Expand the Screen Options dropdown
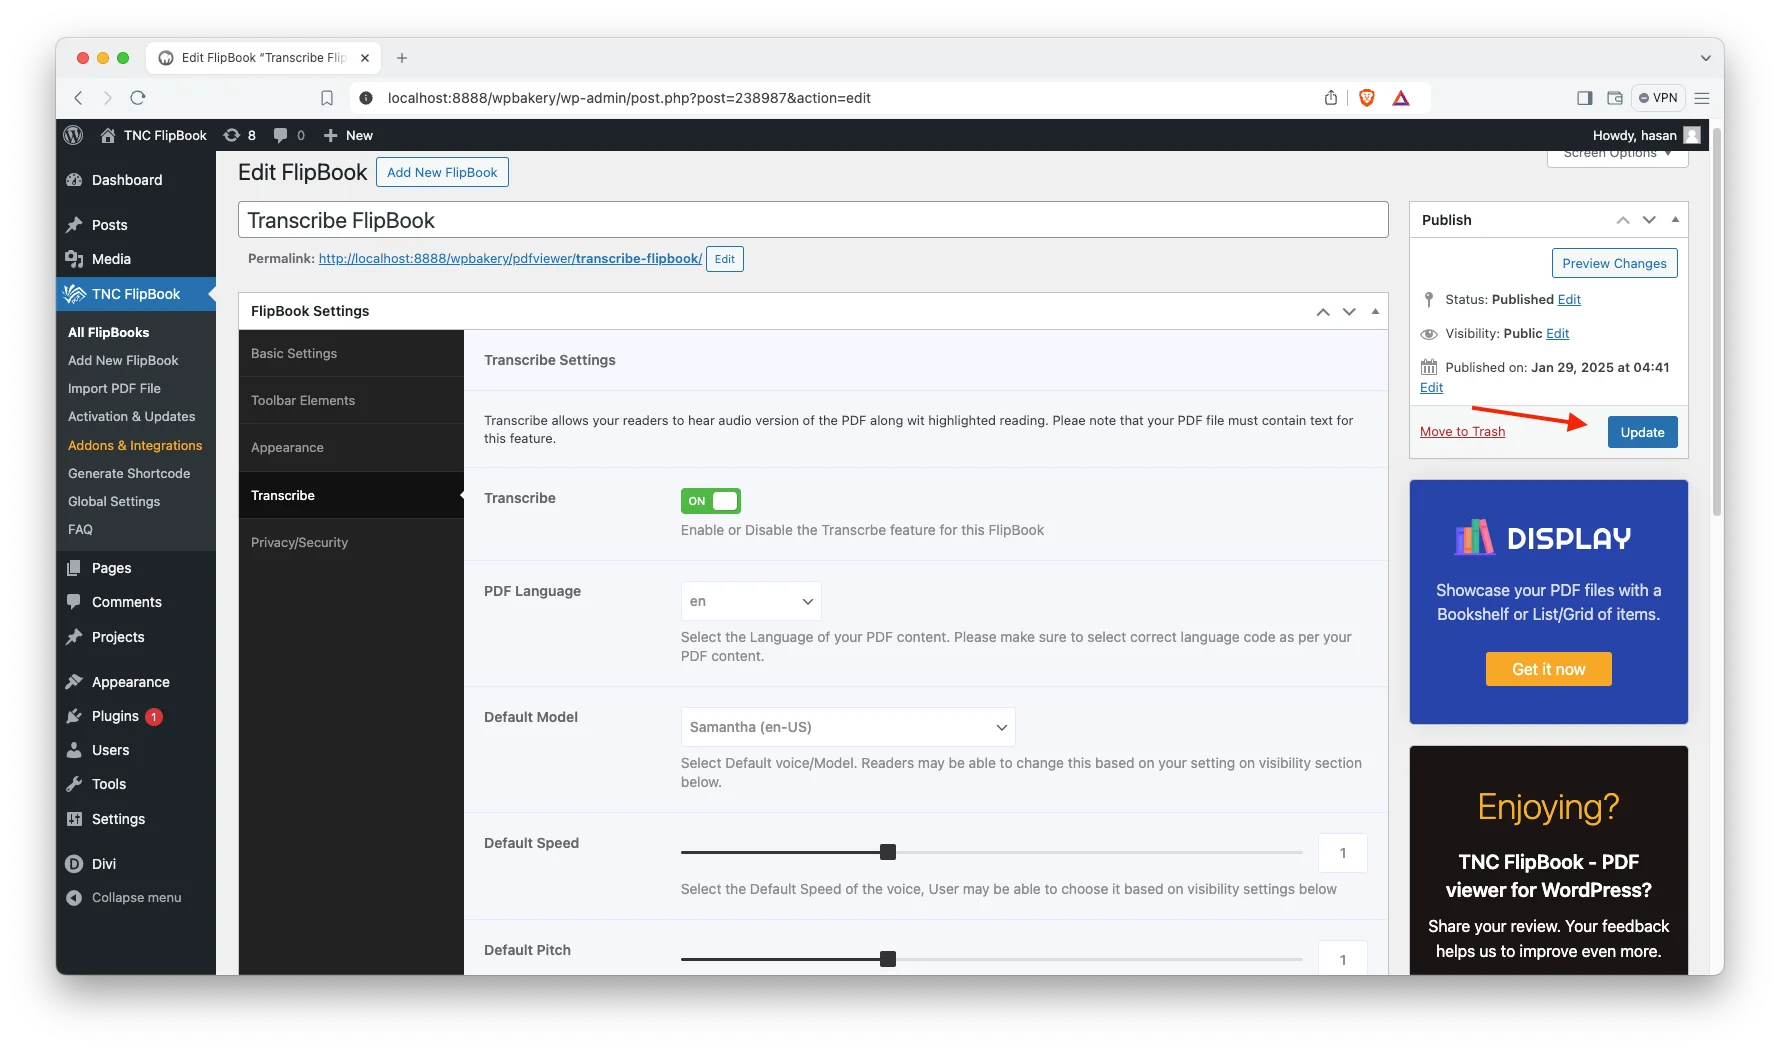 (1617, 155)
